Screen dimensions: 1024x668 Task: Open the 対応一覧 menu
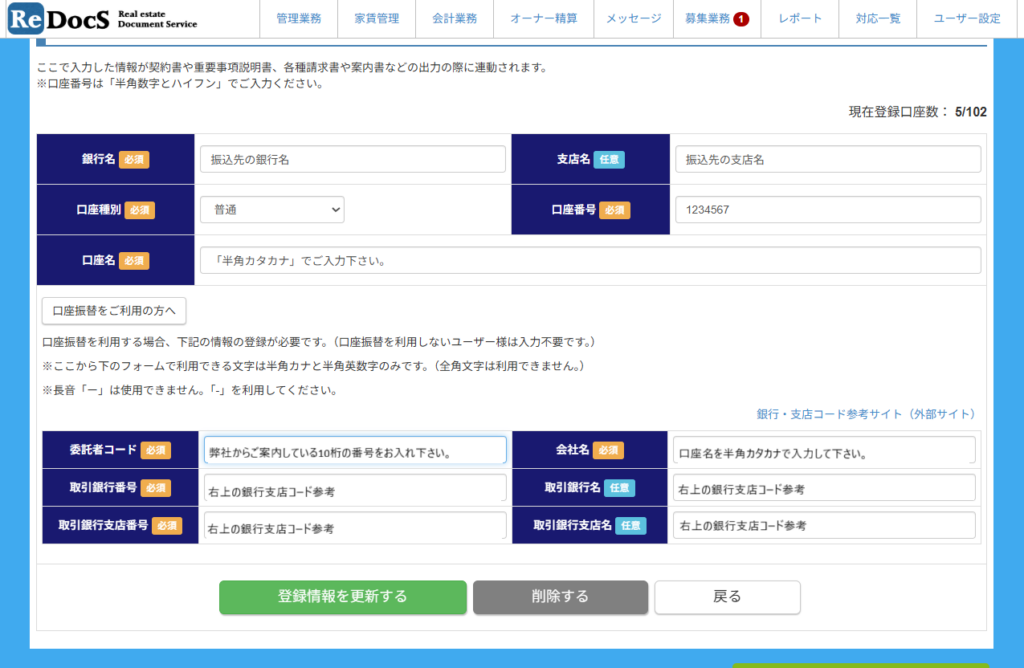878,19
